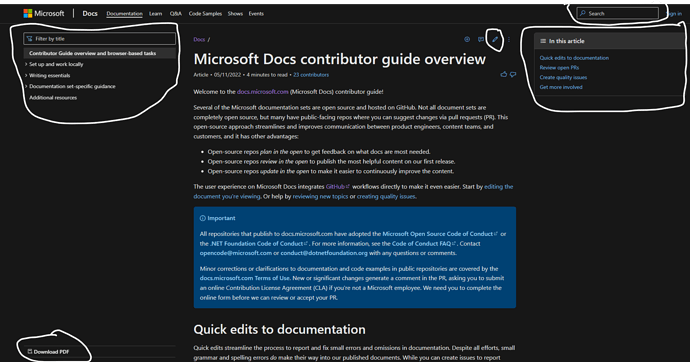Viewport: 690px width, 362px height.
Task: Click the thumbs-down rating icon
Action: coord(513,74)
